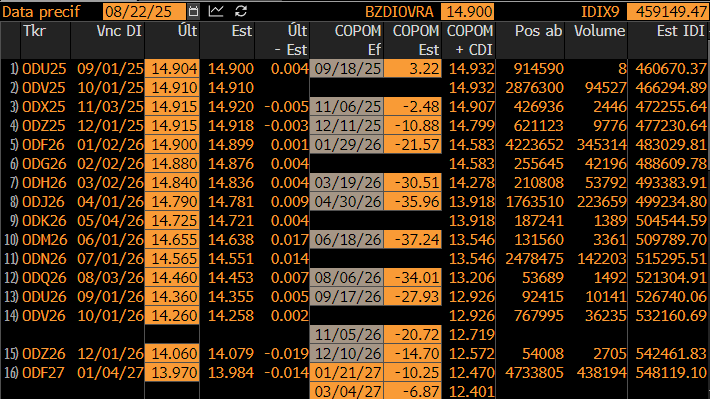Edit COPOM Est value -37.24
710x399 pixels.
[x=413, y=240]
